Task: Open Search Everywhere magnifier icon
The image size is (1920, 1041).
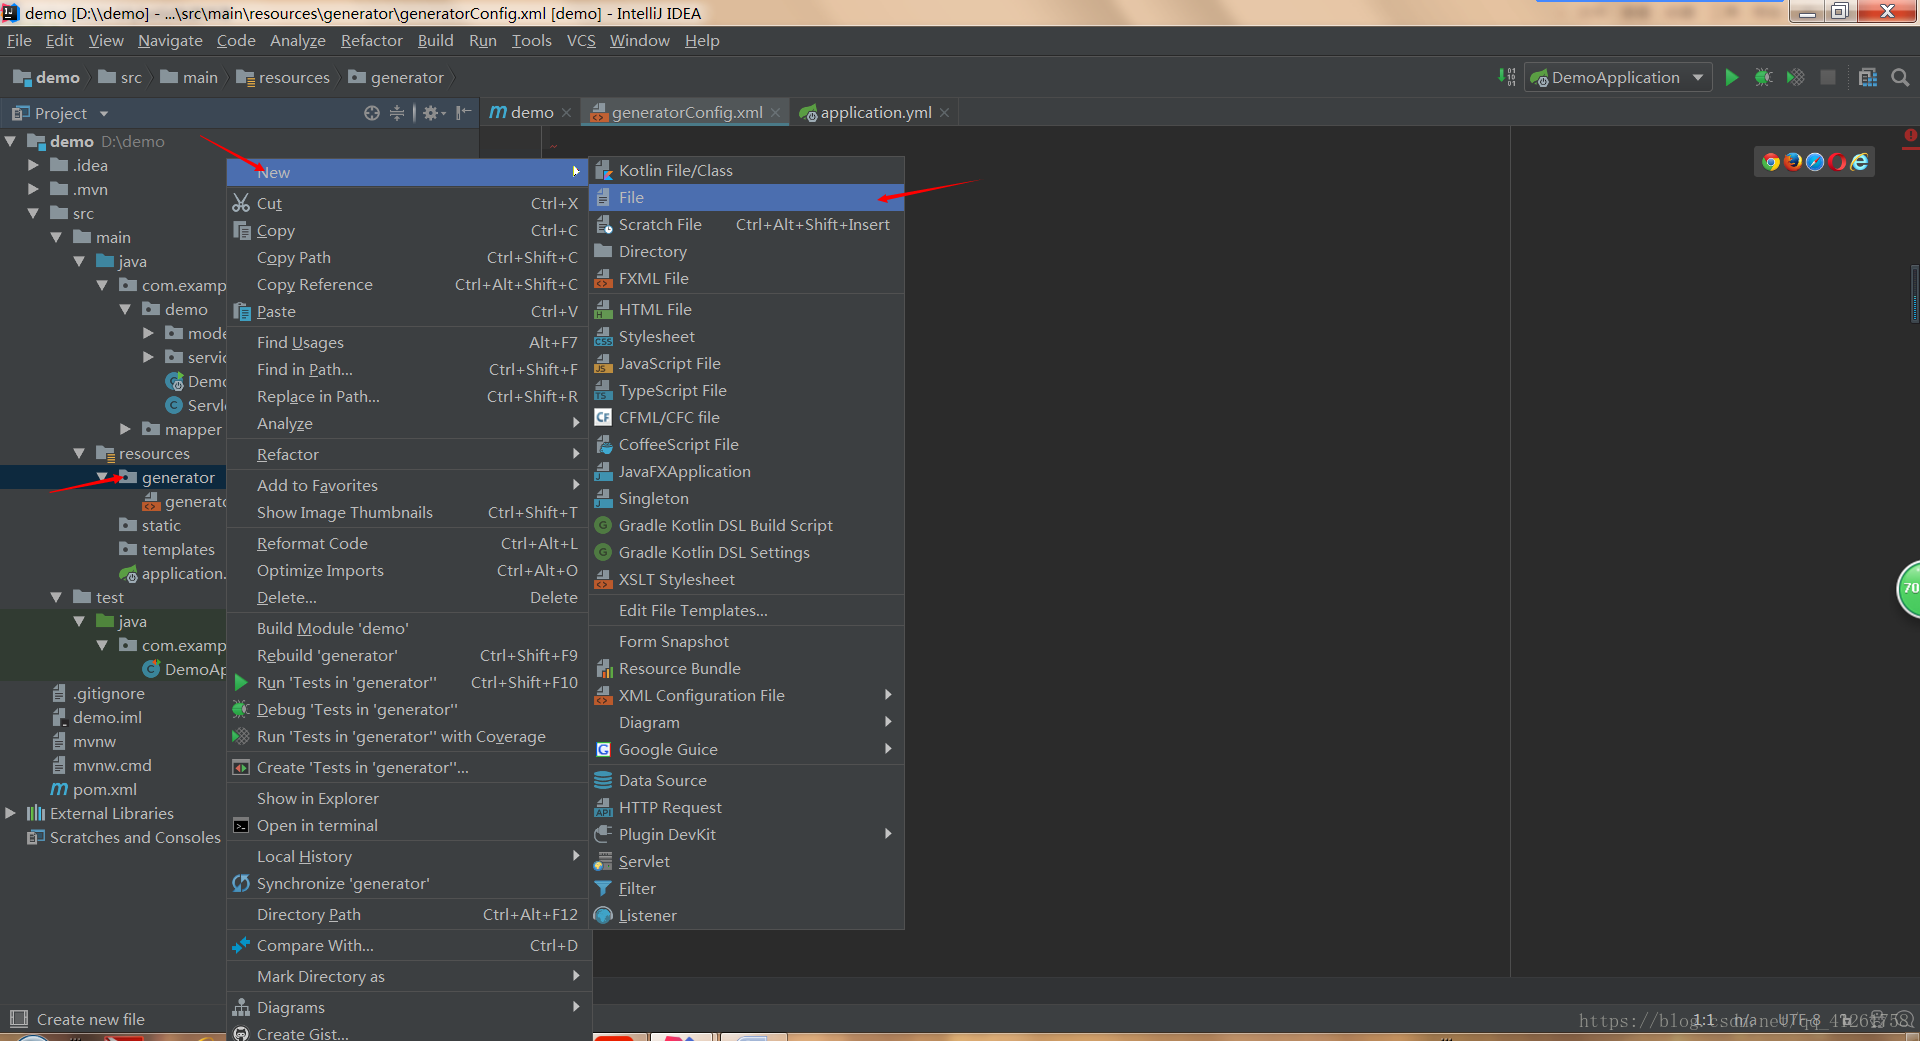Action: 1900,77
